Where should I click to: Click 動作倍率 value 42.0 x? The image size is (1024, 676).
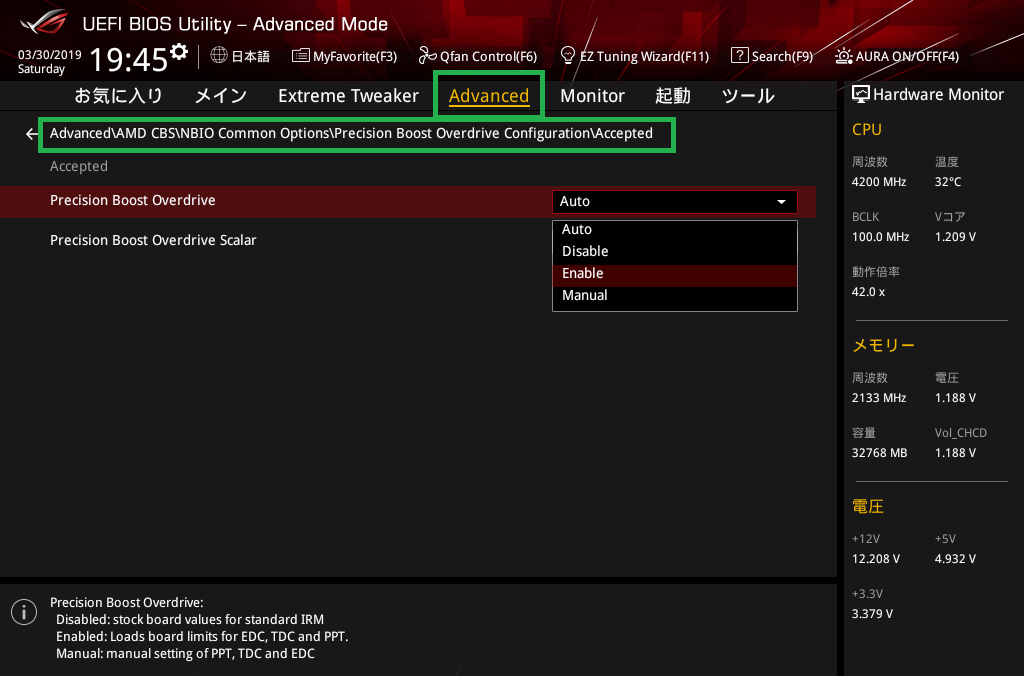click(868, 292)
